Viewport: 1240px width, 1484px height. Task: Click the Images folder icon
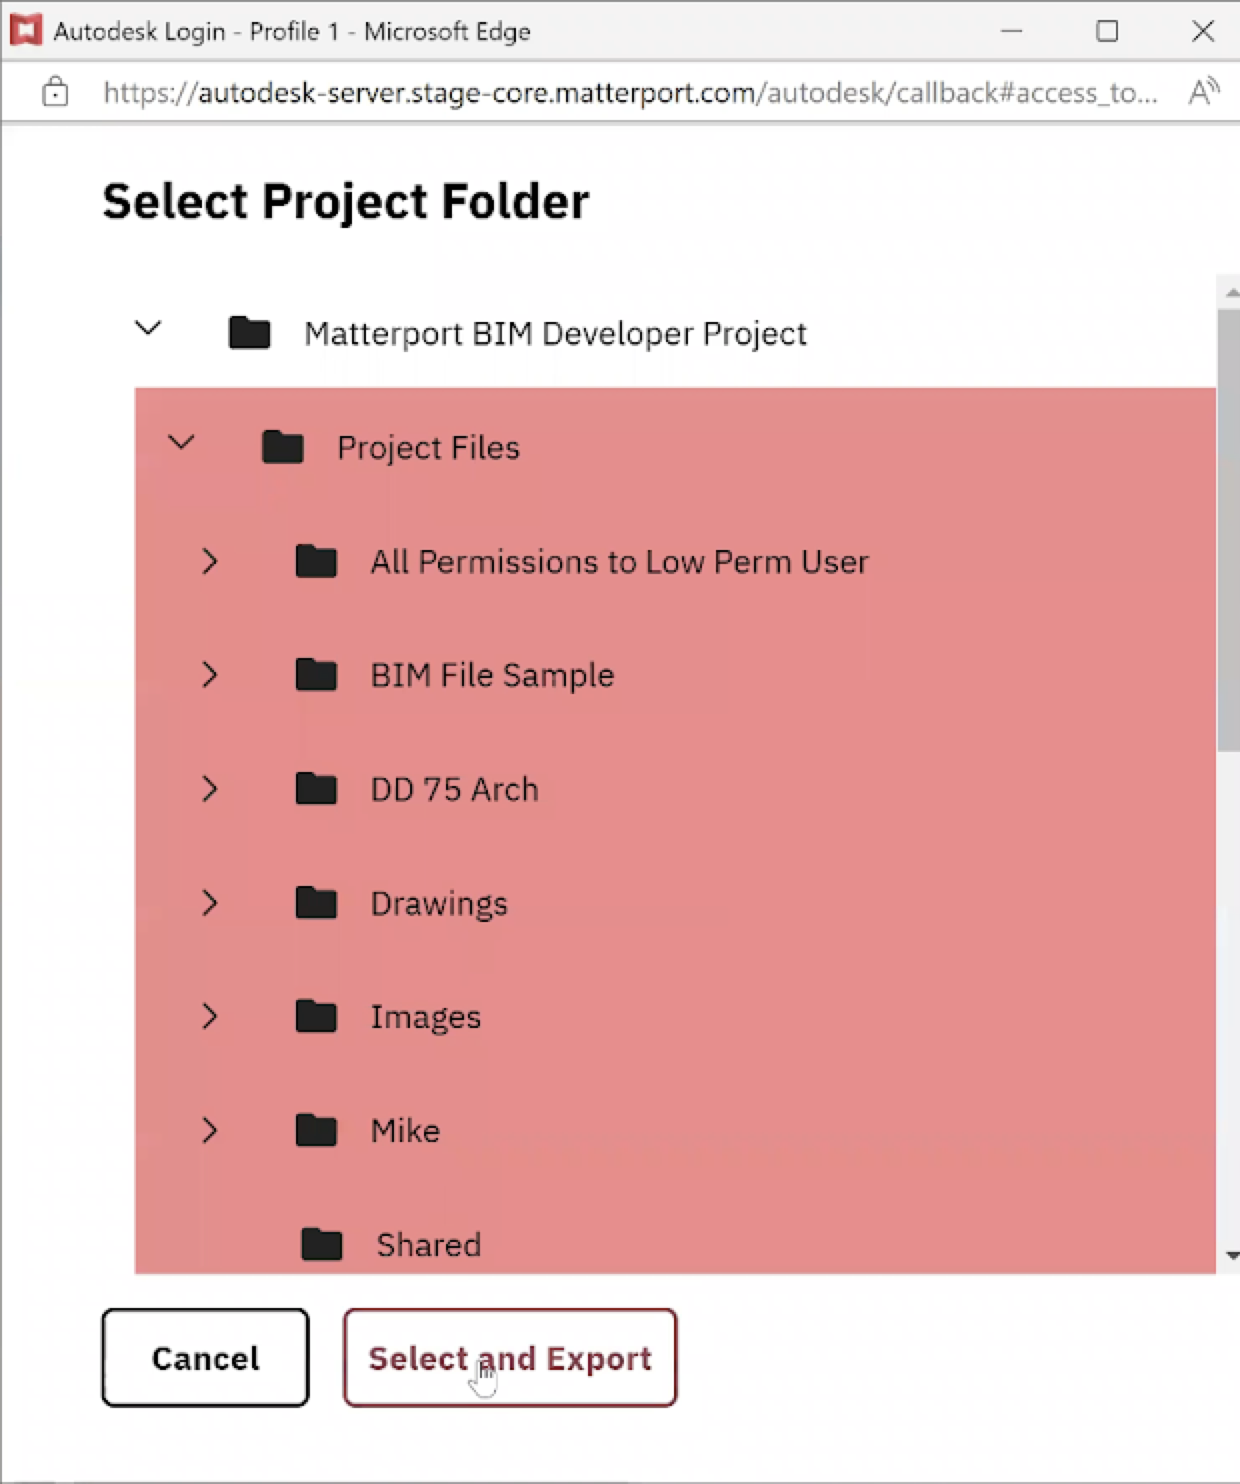tap(314, 1016)
